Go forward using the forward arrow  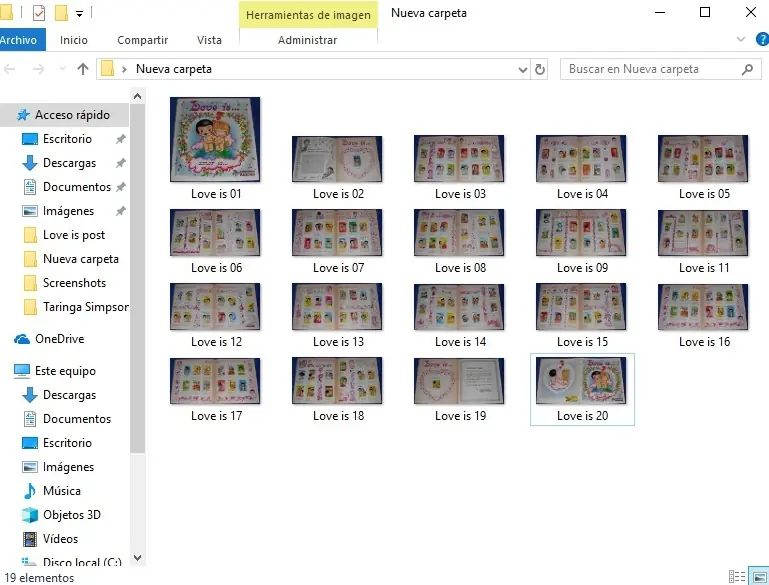[38, 69]
